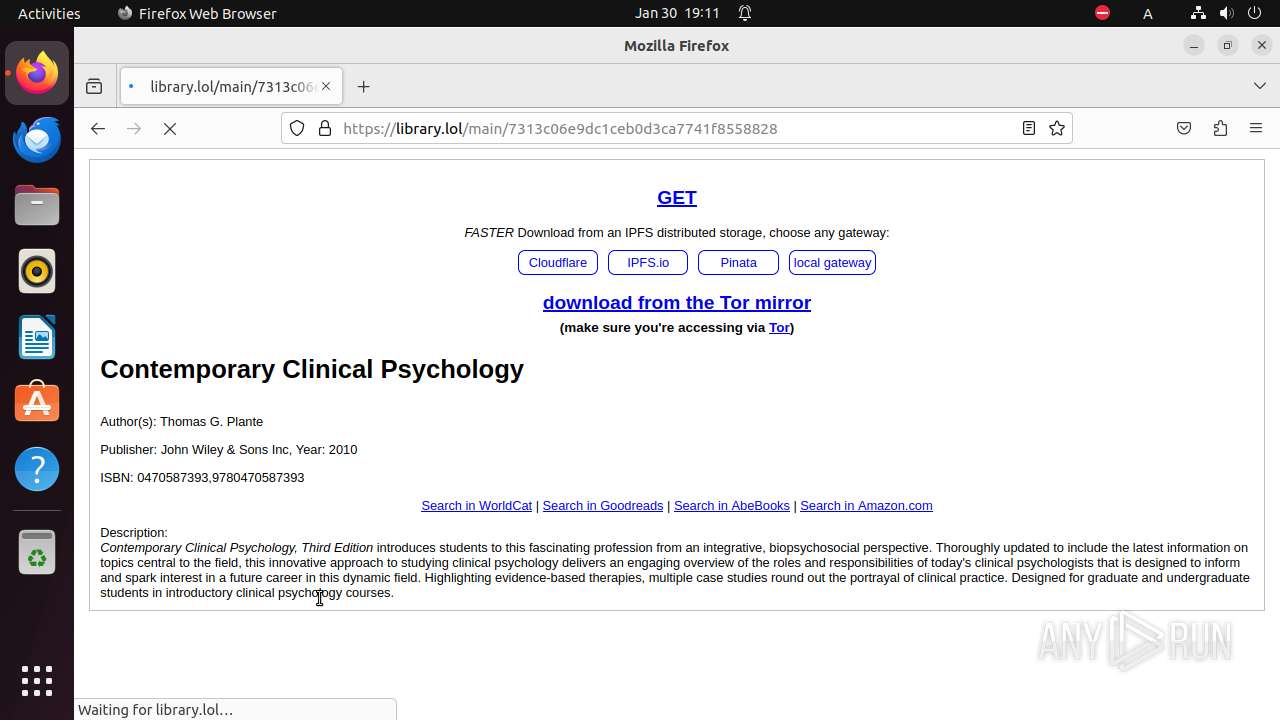
Task: Bookmark this page with star icon
Action: tap(1056, 129)
